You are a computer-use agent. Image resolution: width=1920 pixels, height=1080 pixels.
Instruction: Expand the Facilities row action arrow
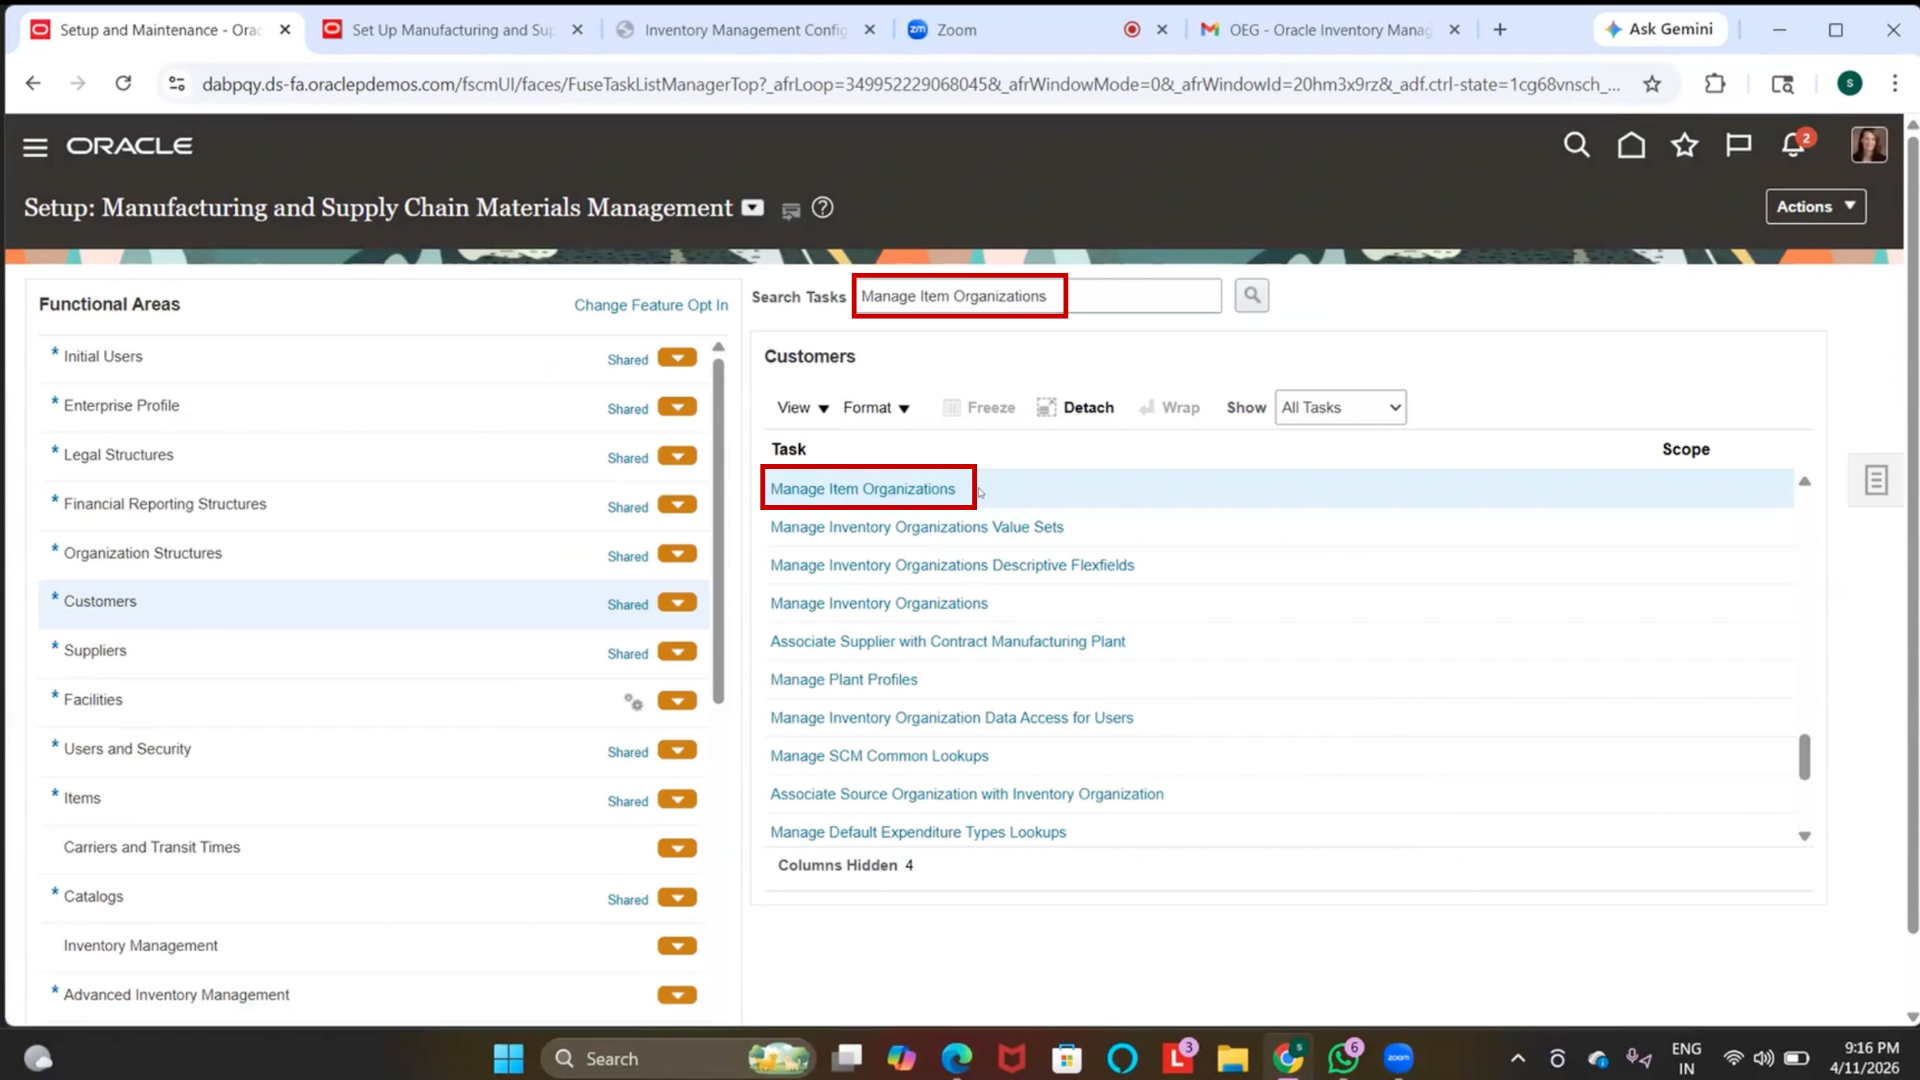click(677, 701)
